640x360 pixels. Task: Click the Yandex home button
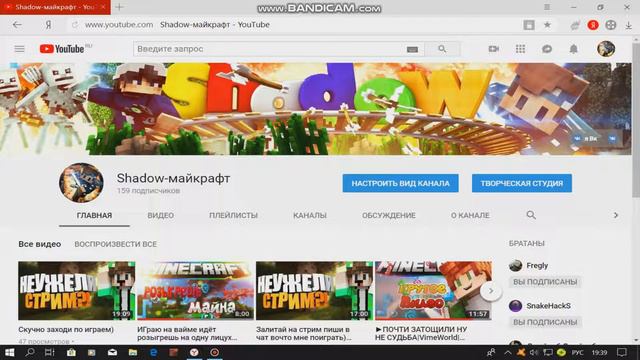click(48, 25)
